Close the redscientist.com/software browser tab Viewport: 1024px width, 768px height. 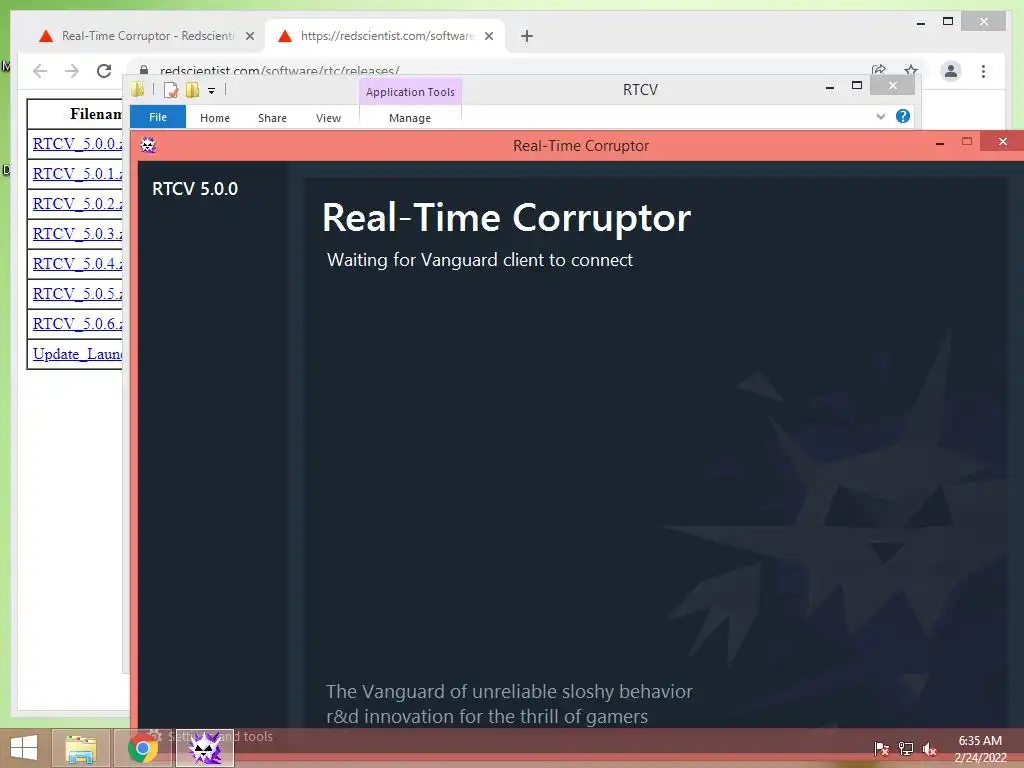pyautogui.click(x=488, y=36)
